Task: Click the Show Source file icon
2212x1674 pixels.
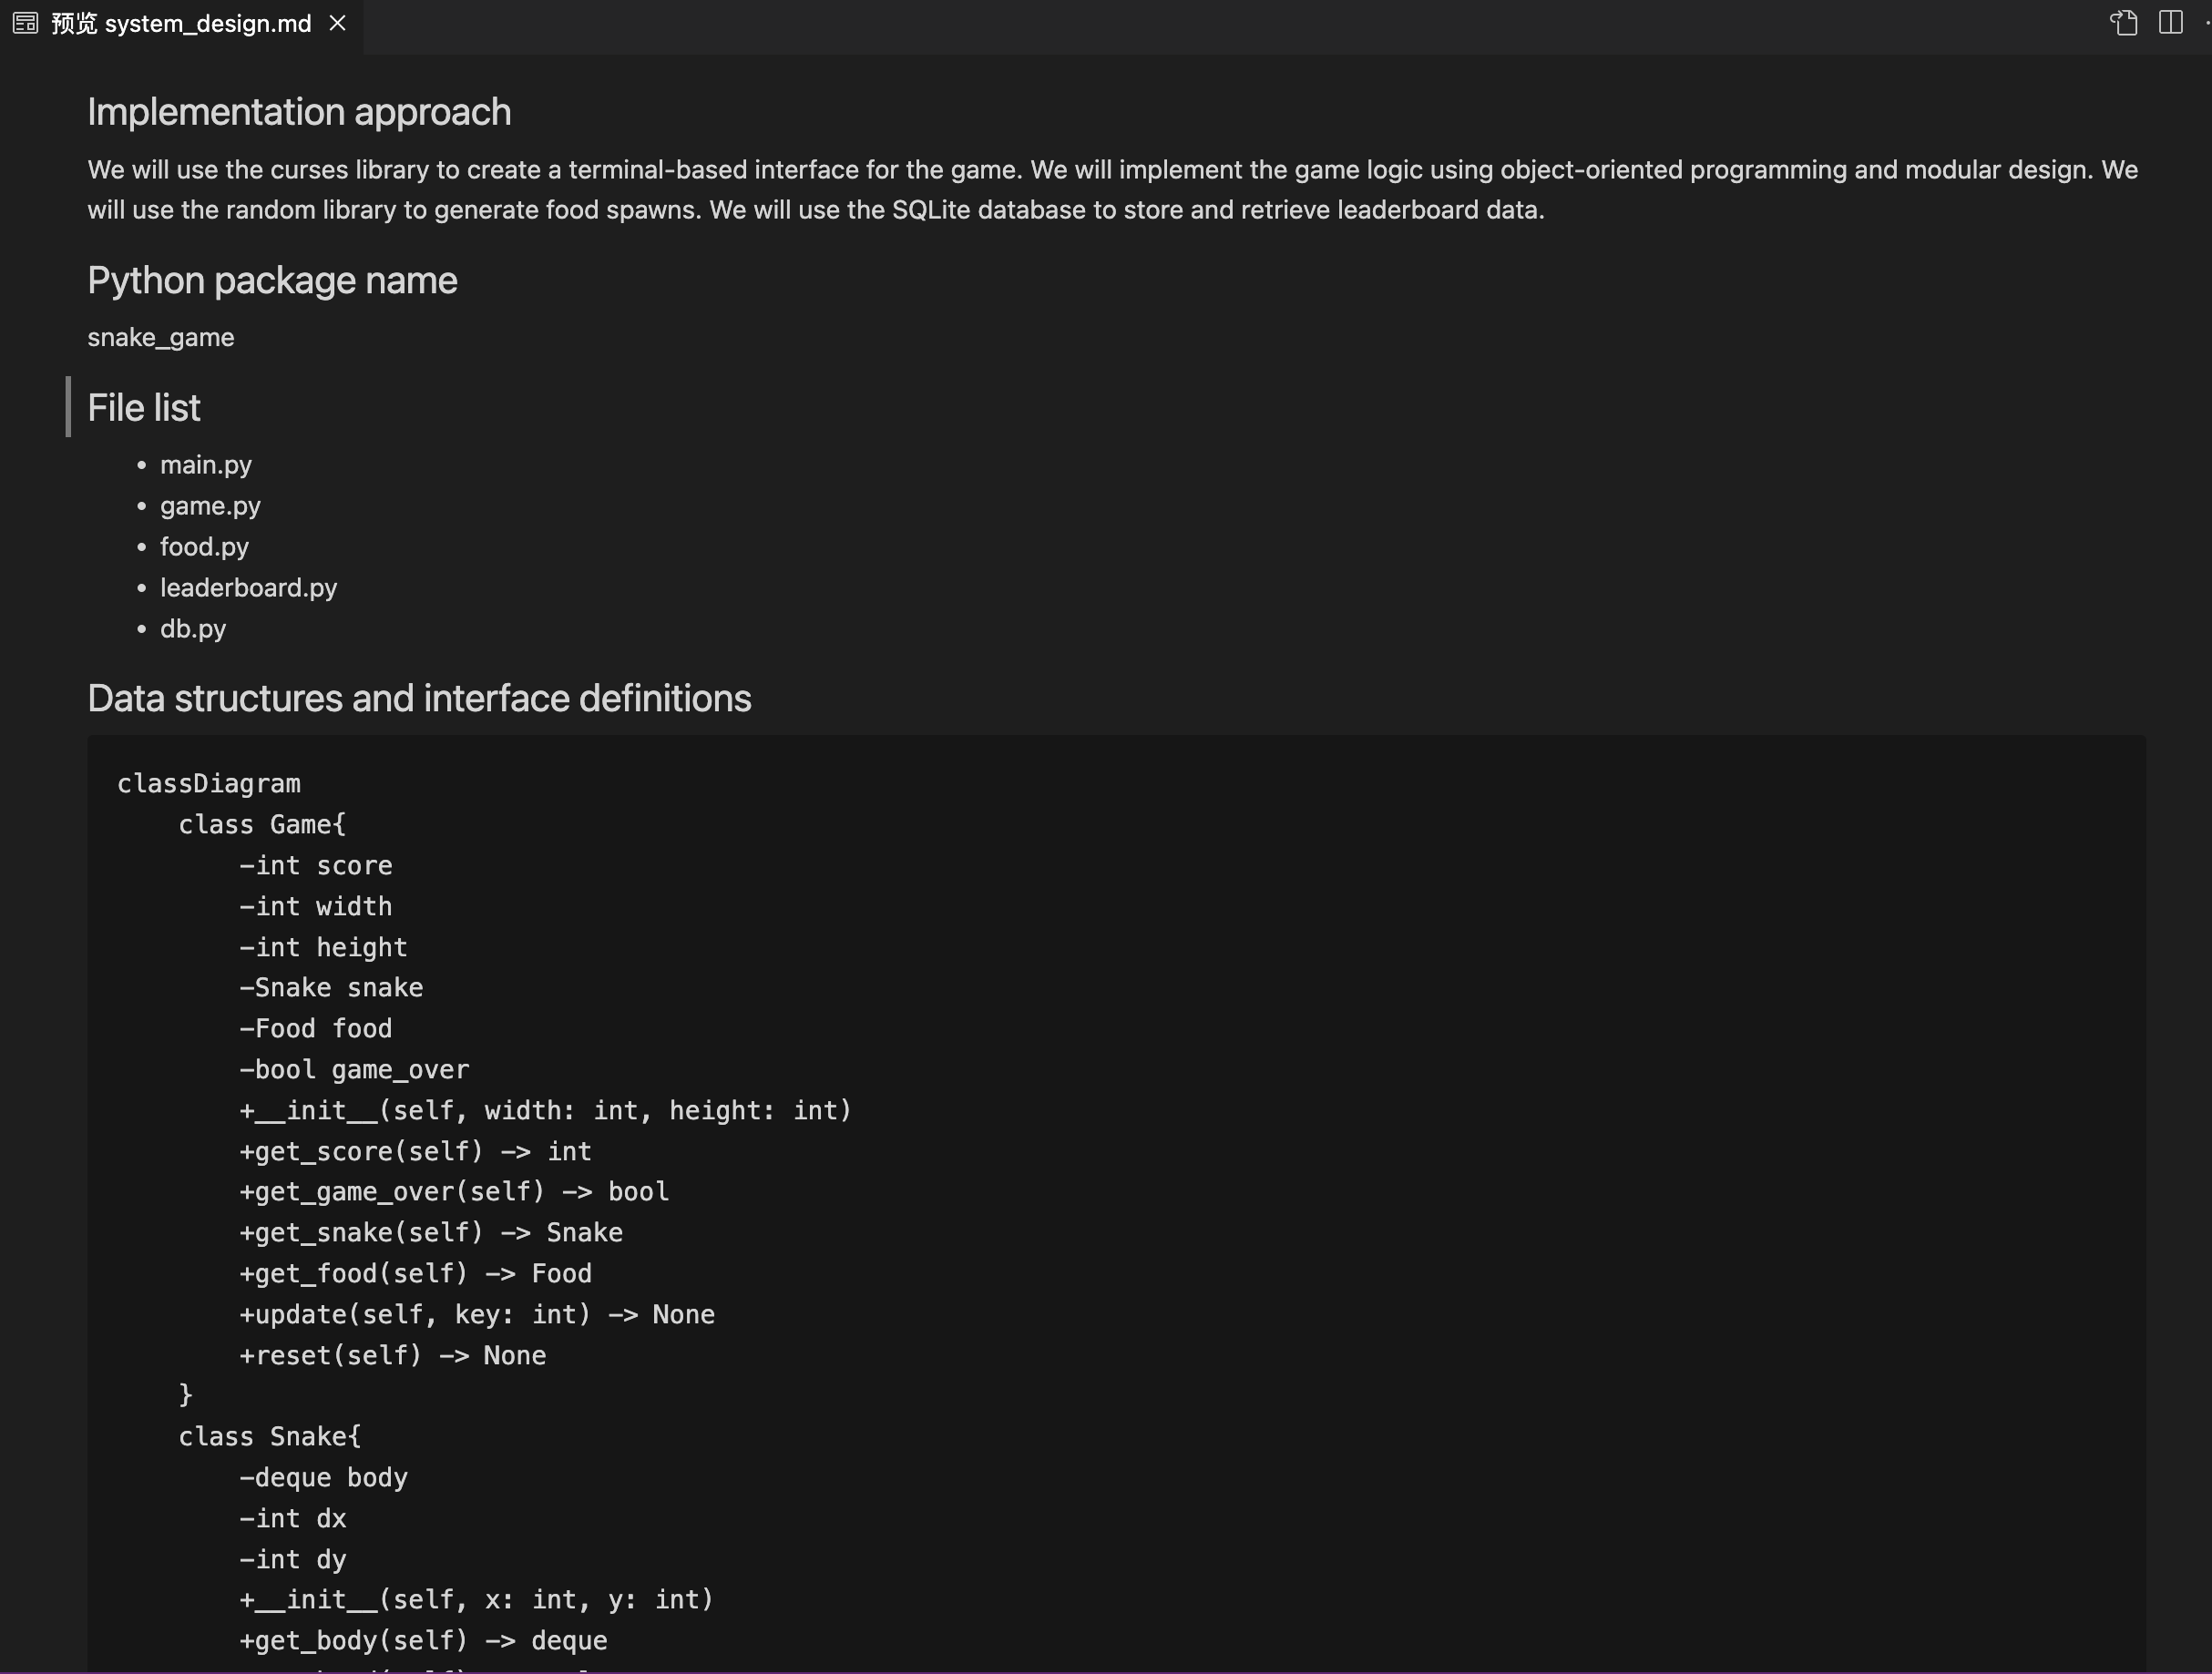Action: click(2124, 22)
